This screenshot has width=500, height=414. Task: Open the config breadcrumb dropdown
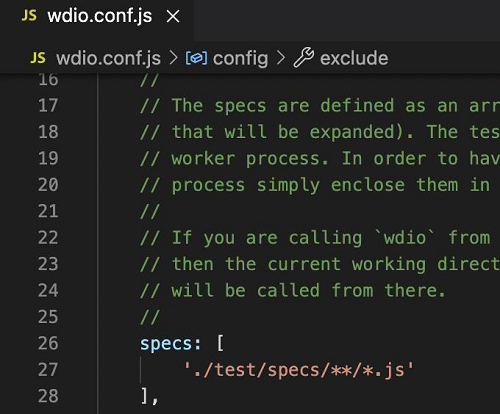[240, 58]
